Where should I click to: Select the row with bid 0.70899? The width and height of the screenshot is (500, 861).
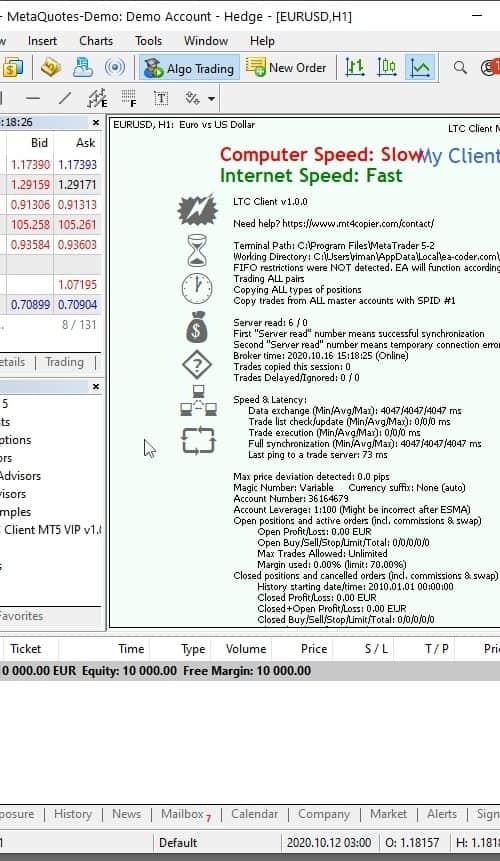click(x=50, y=305)
